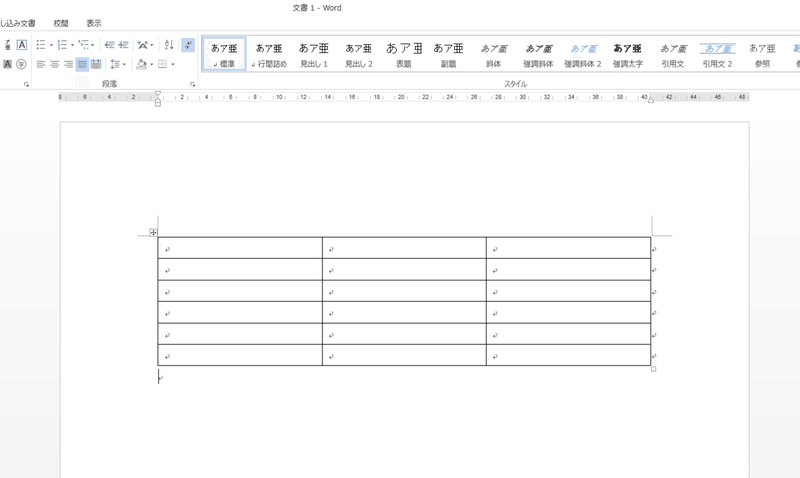Apply the 見出し 2 style
The height and width of the screenshot is (478, 800).
(359, 54)
